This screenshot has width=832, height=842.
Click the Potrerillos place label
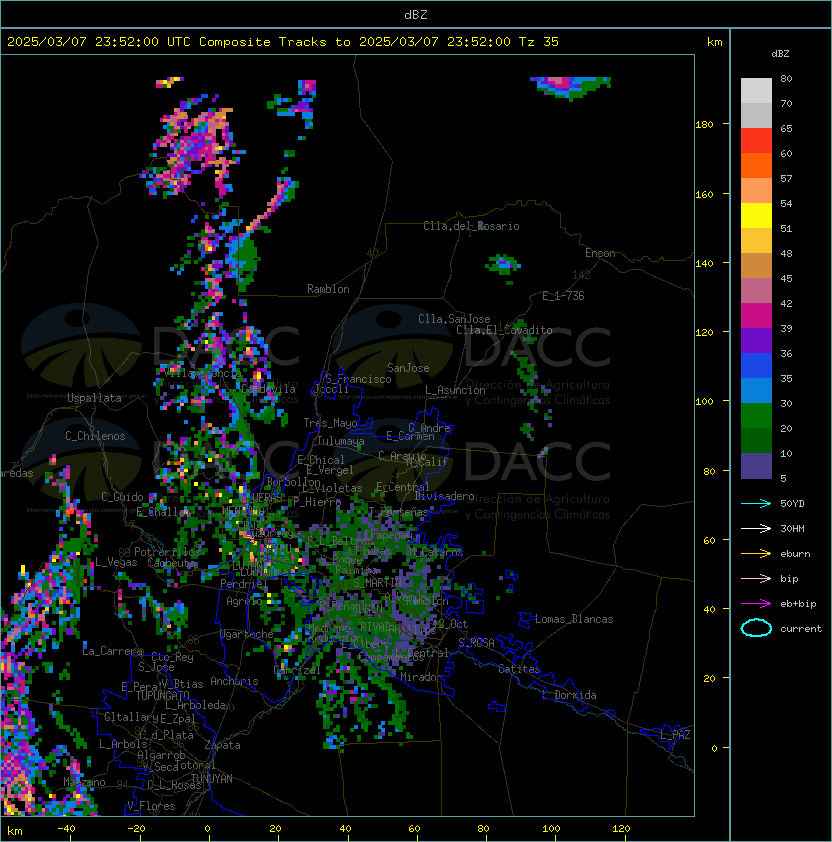click(167, 552)
